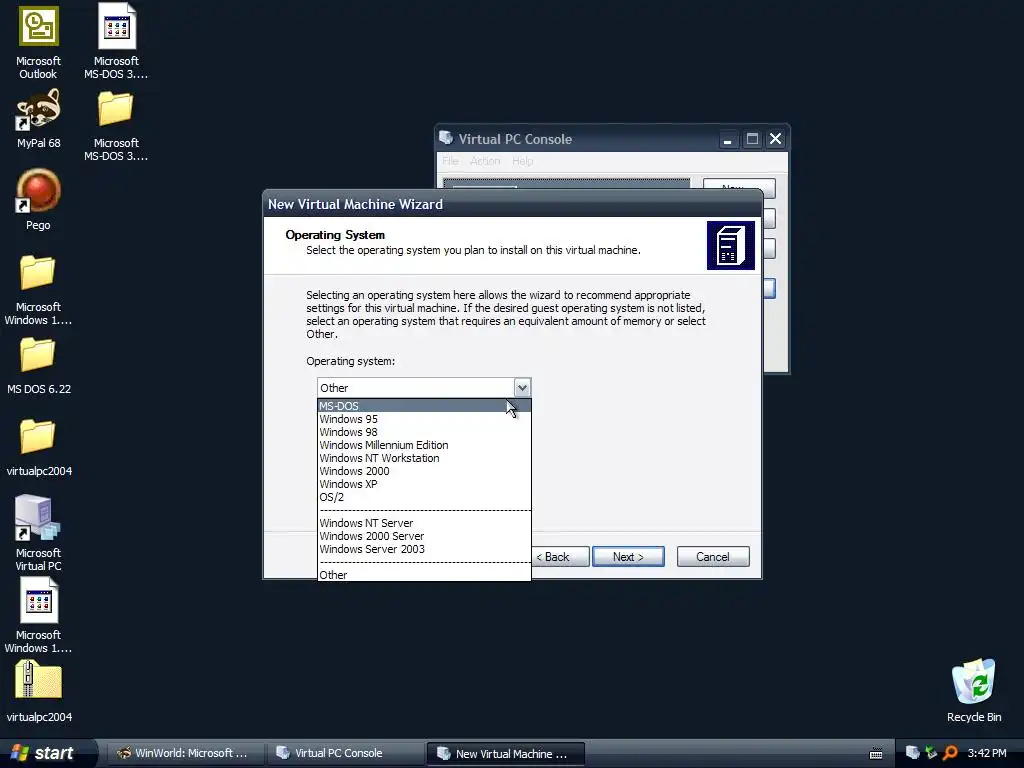Select Windows NT Workstation option
Viewport: 1024px width, 768px height.
pyautogui.click(x=424, y=458)
